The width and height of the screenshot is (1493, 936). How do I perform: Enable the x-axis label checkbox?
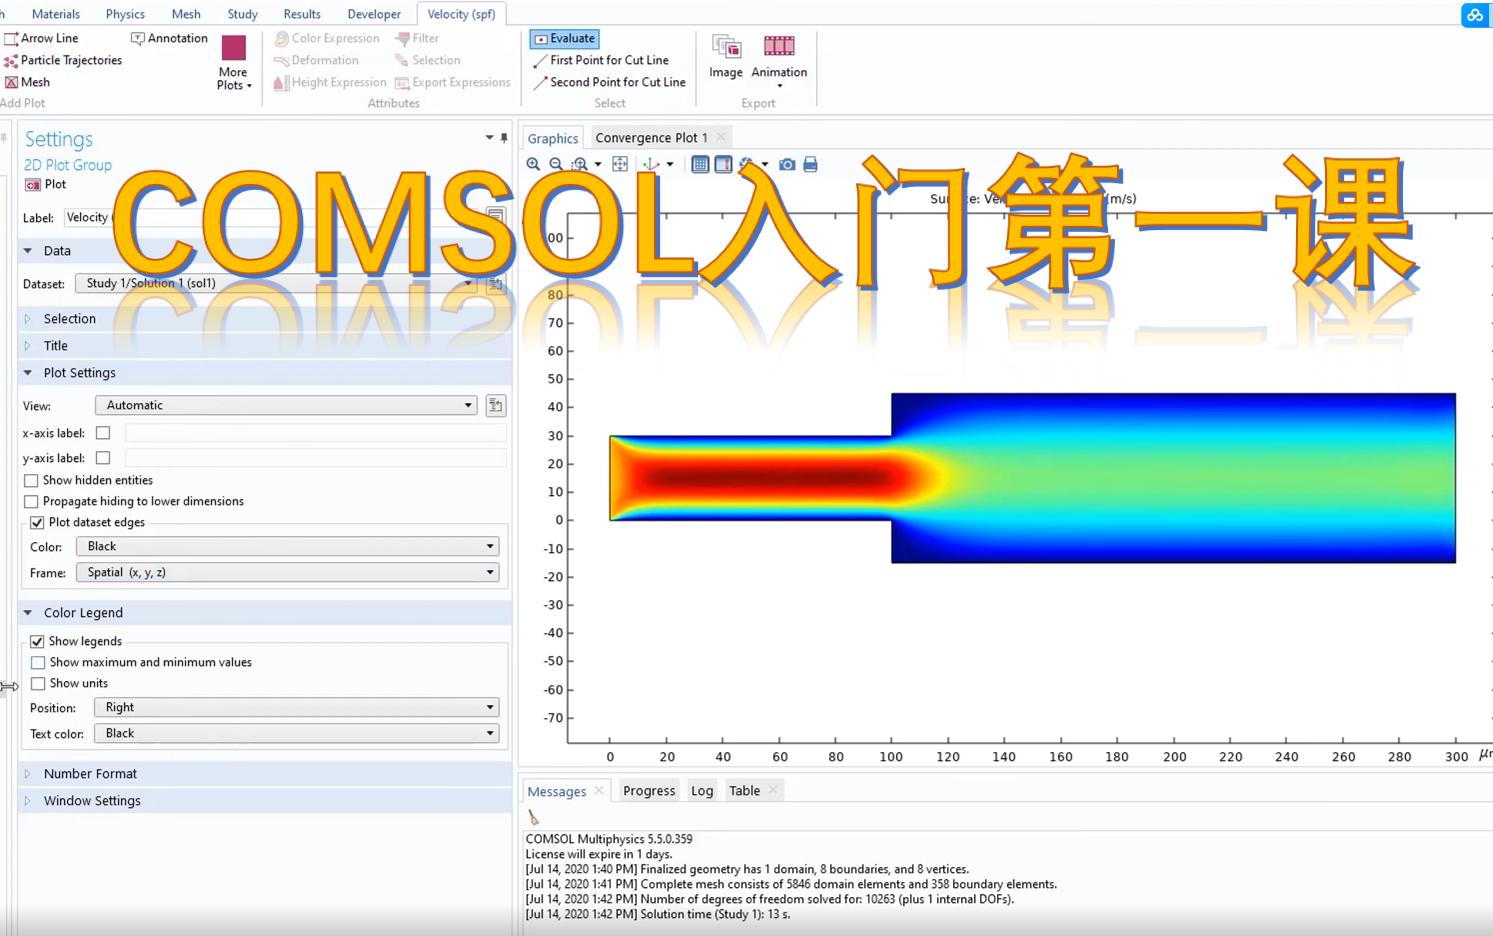[x=103, y=433]
